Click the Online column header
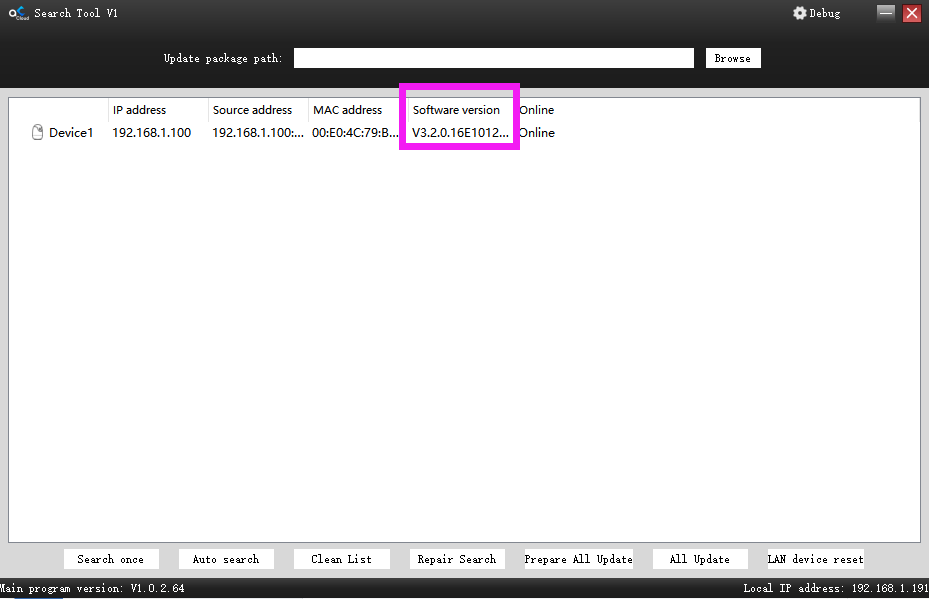 pyautogui.click(x=536, y=110)
